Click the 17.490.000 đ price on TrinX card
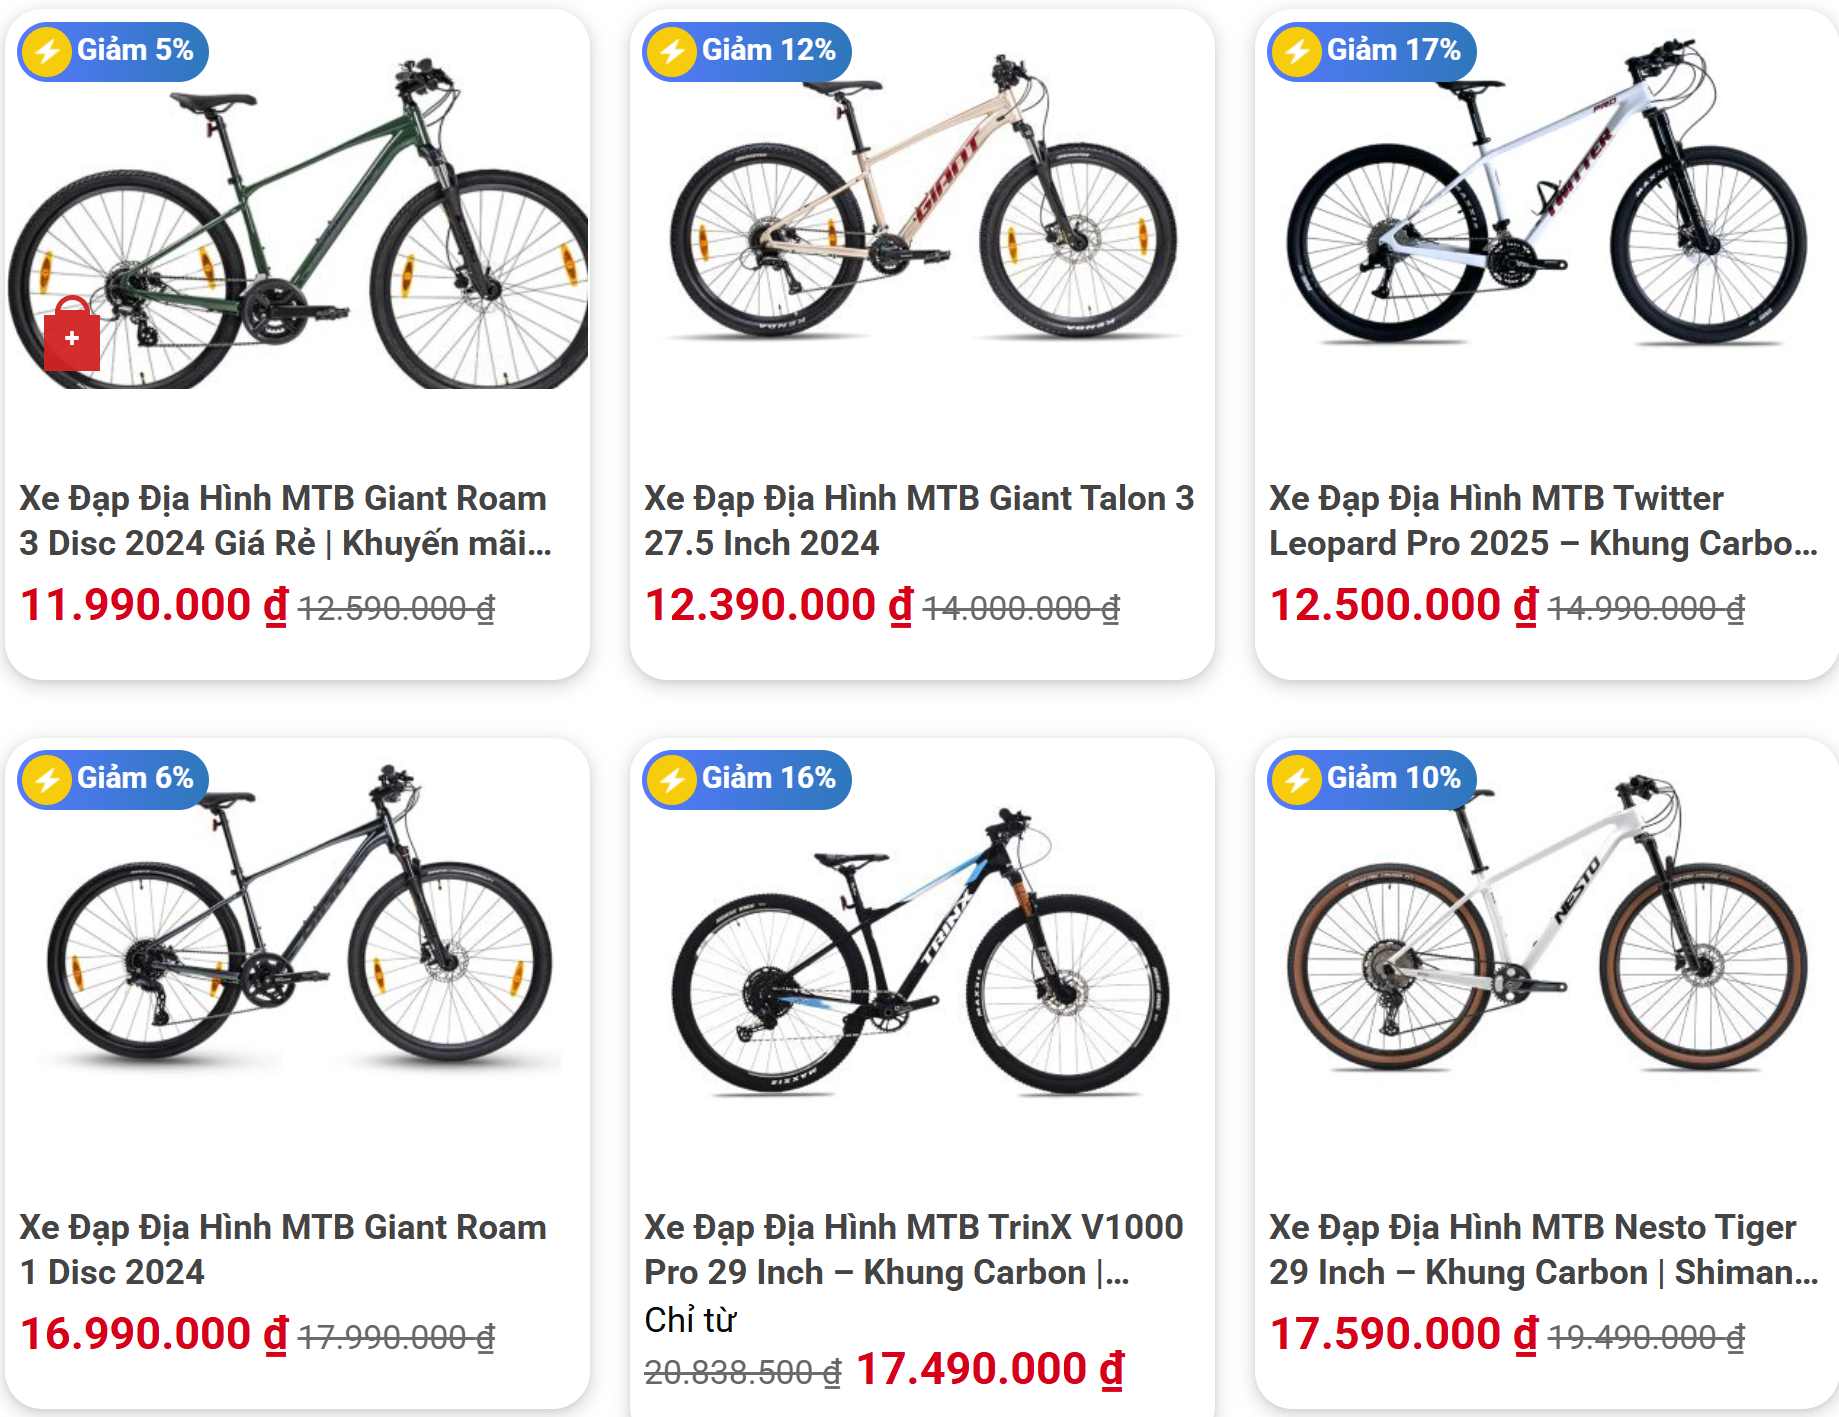The image size is (1839, 1417). [x=990, y=1369]
